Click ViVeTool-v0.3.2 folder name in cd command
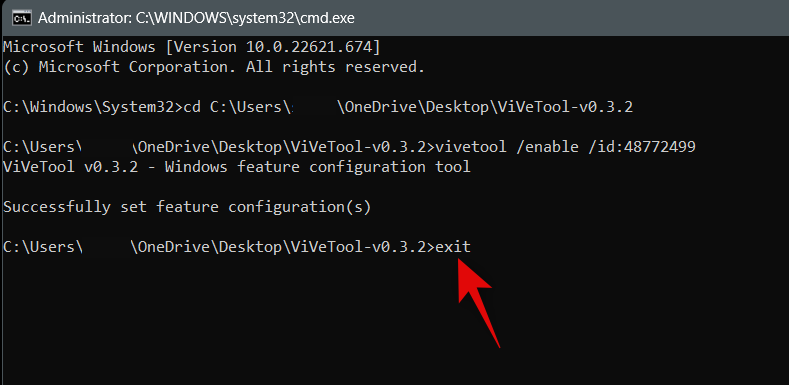Screen dimensions: 789x385 565,107
